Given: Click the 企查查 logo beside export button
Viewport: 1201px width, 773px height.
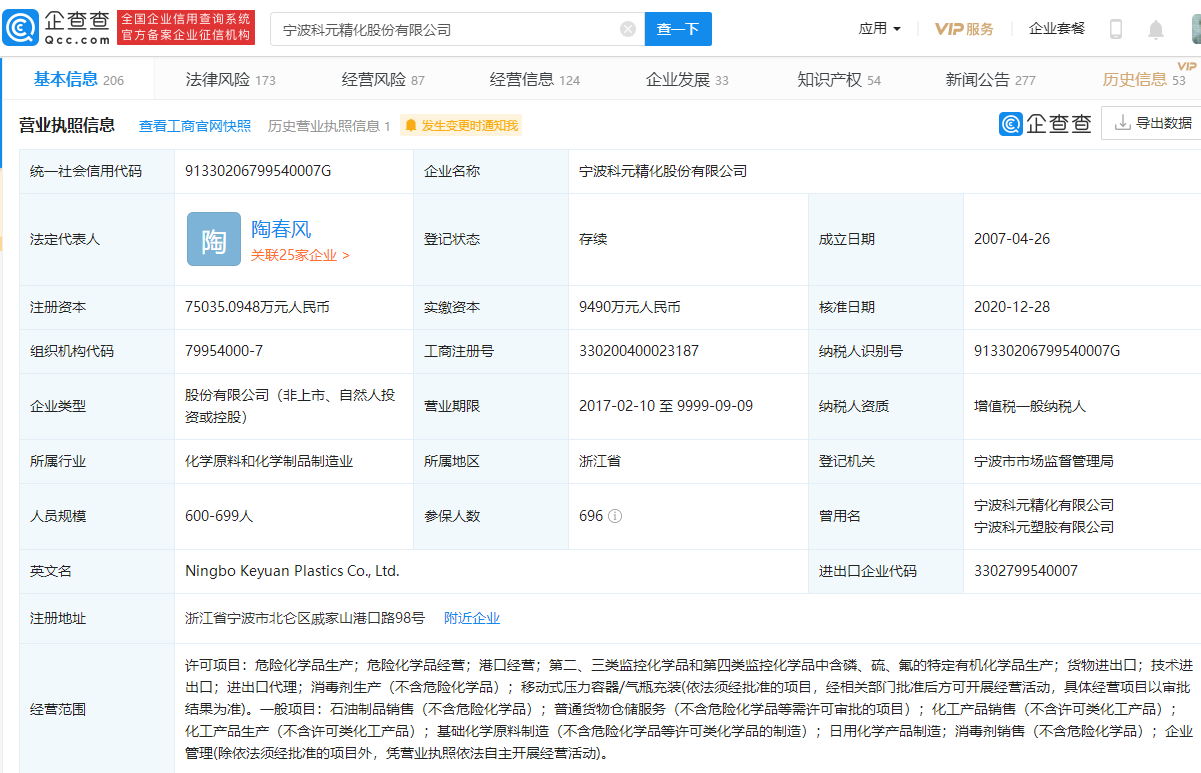Looking at the screenshot, I should [1045, 123].
